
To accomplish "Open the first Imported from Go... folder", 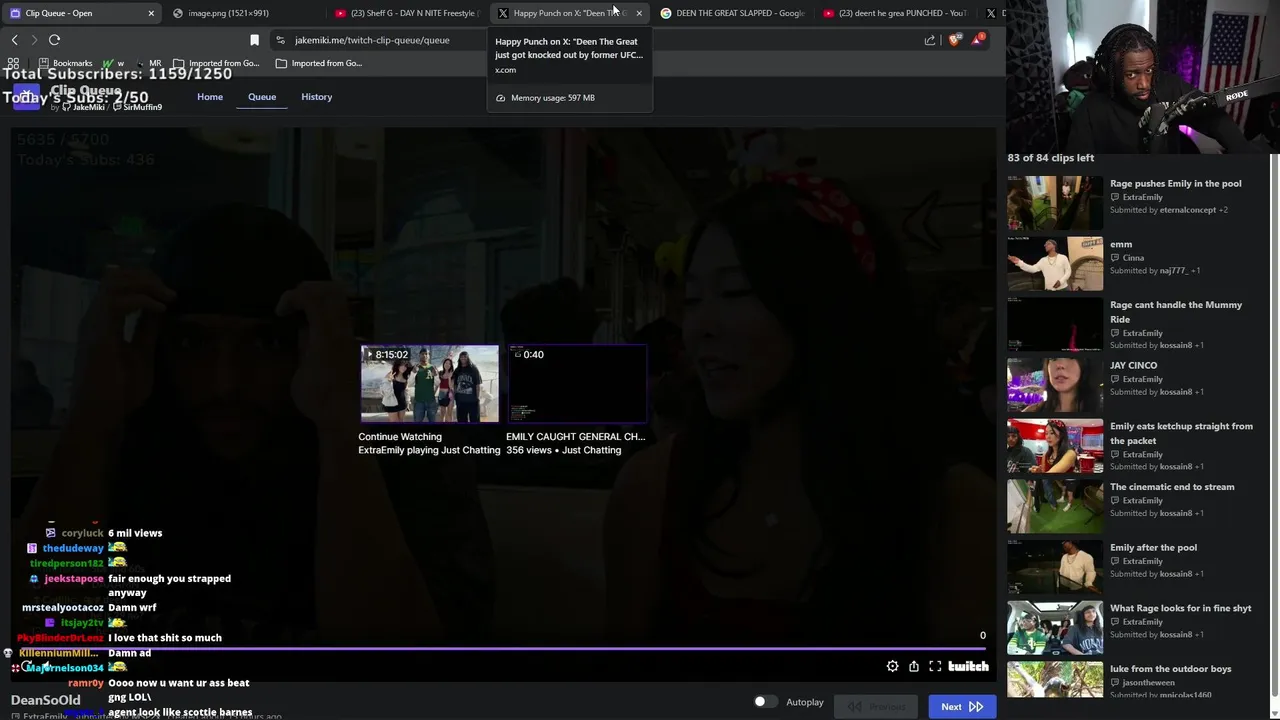I will (x=216, y=63).
